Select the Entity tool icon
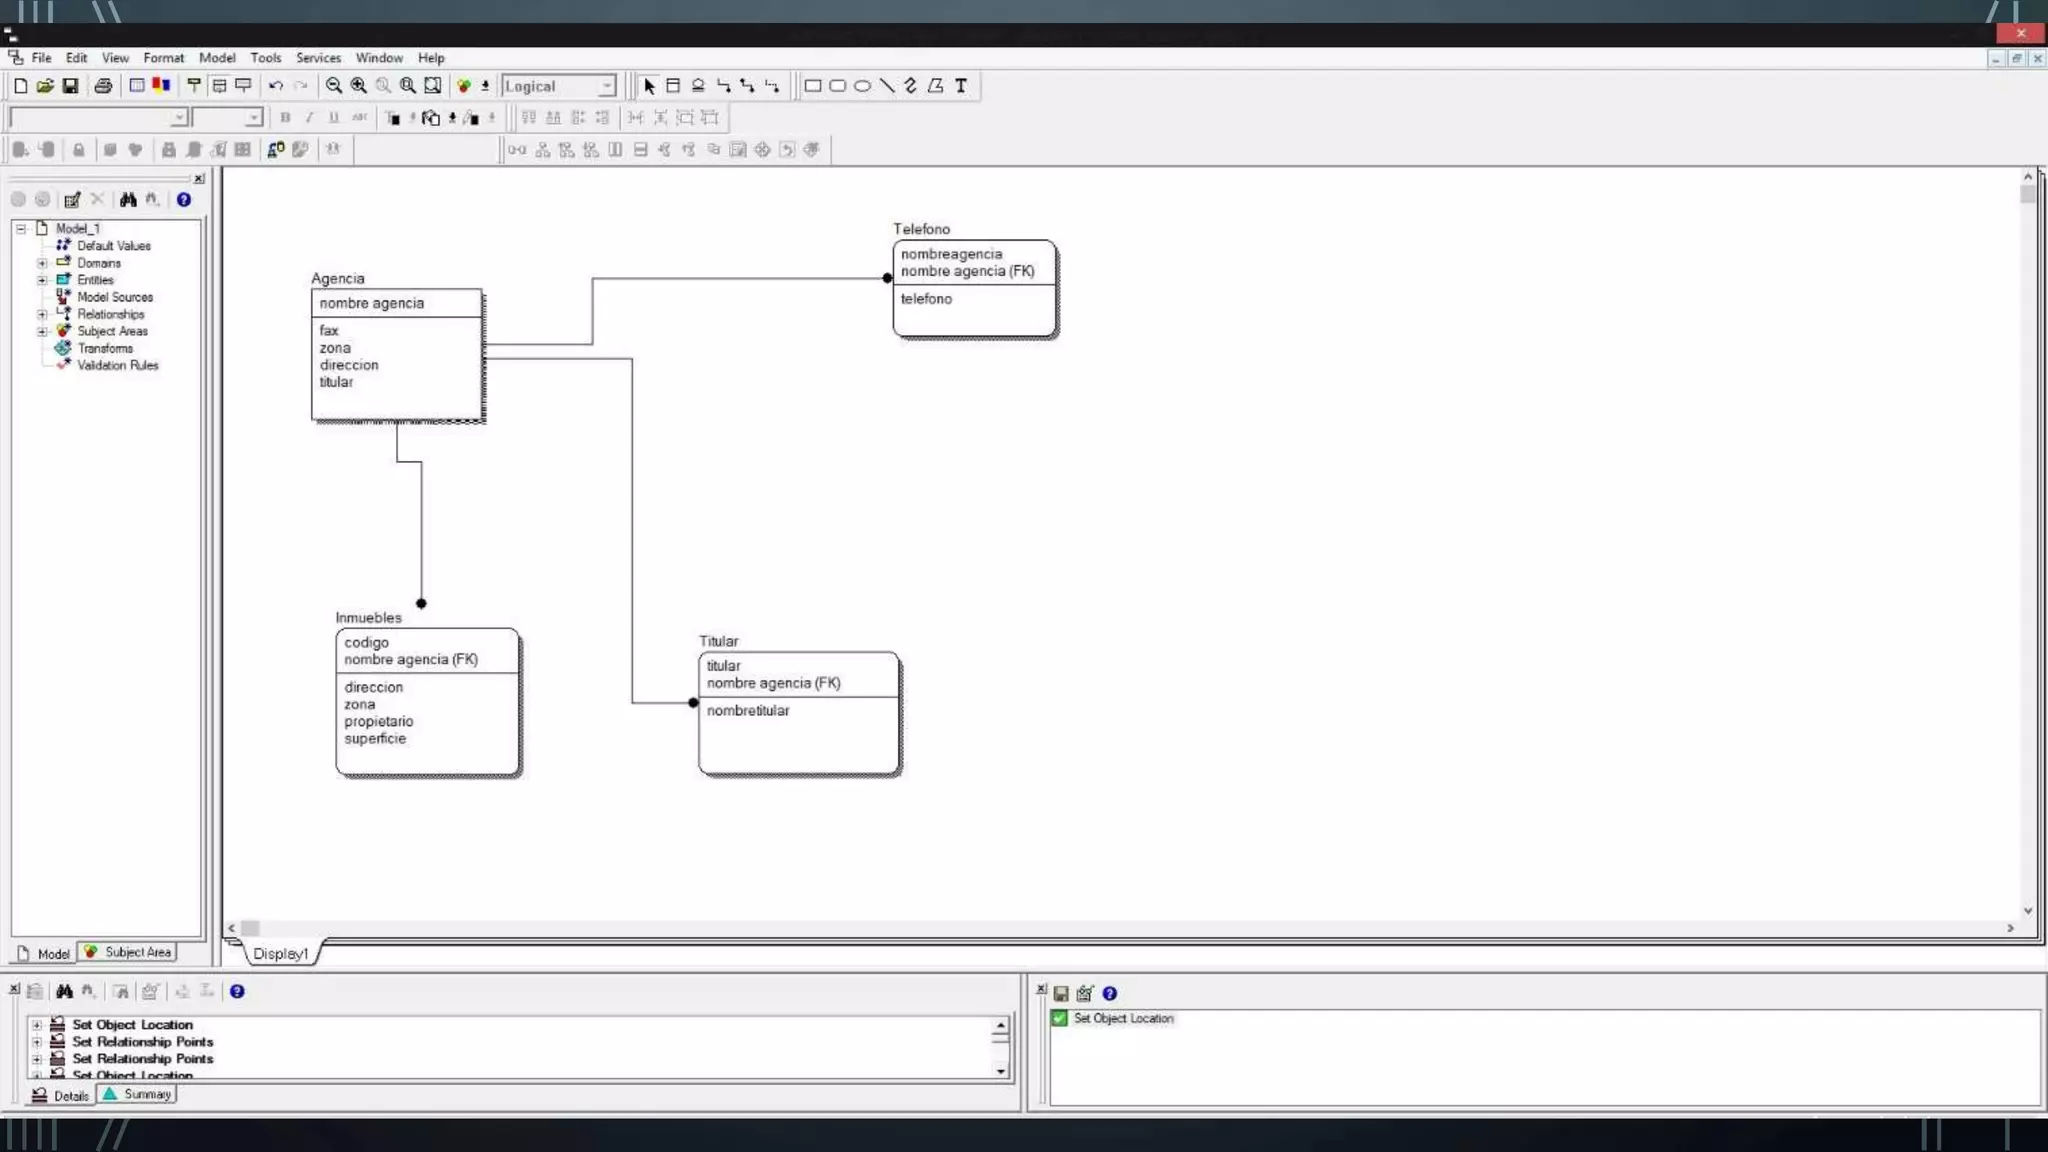 pyautogui.click(x=673, y=86)
